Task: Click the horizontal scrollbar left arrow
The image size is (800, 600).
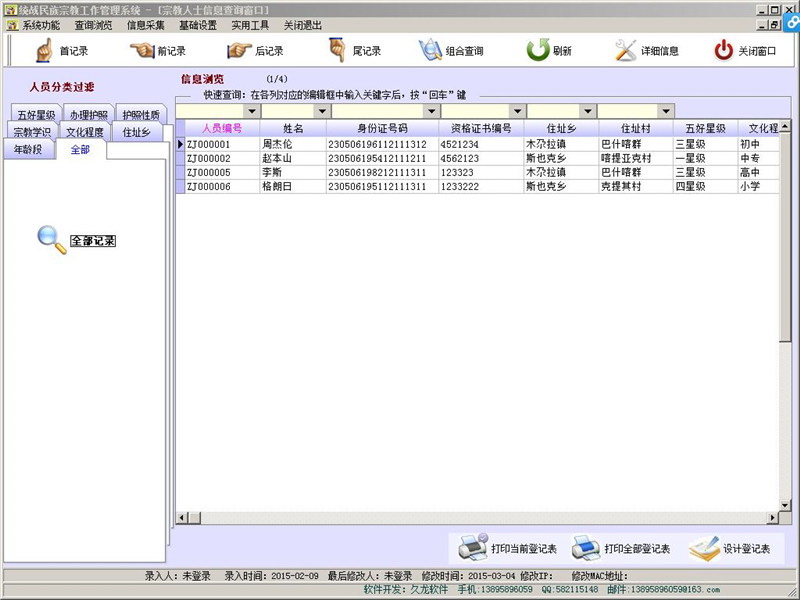Action: coord(181,518)
